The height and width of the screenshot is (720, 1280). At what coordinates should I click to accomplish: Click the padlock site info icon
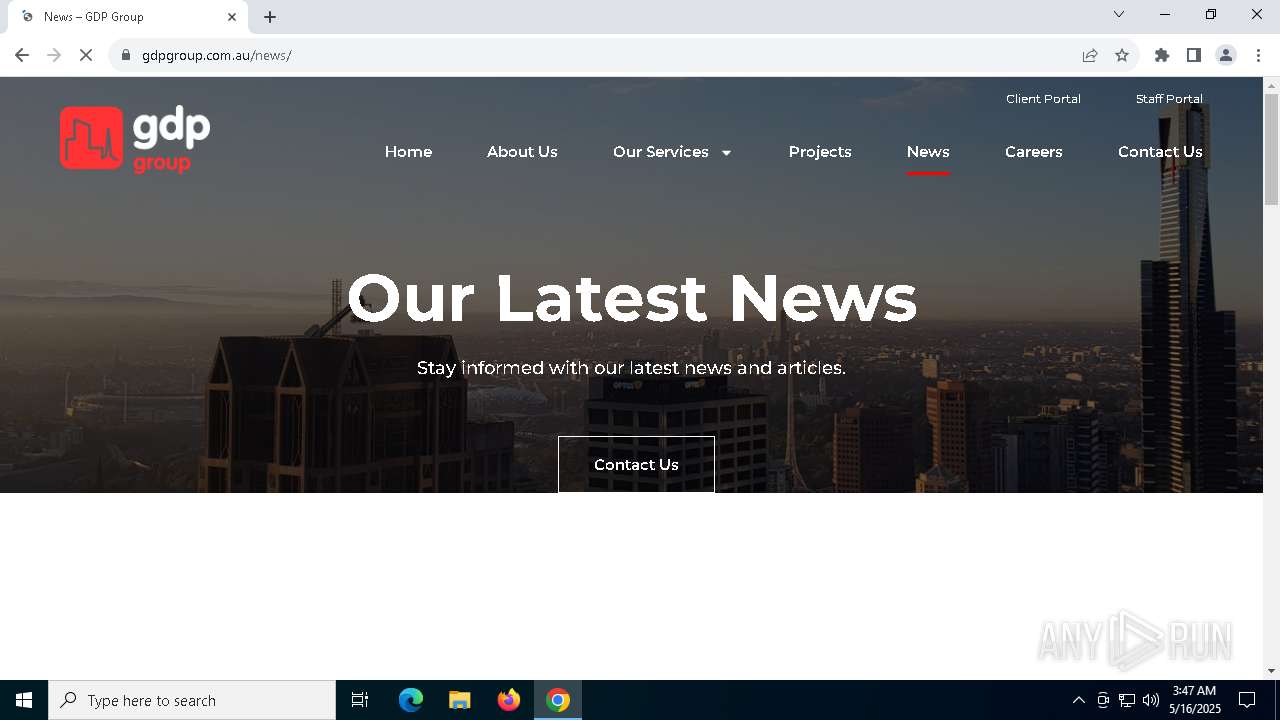coord(126,55)
